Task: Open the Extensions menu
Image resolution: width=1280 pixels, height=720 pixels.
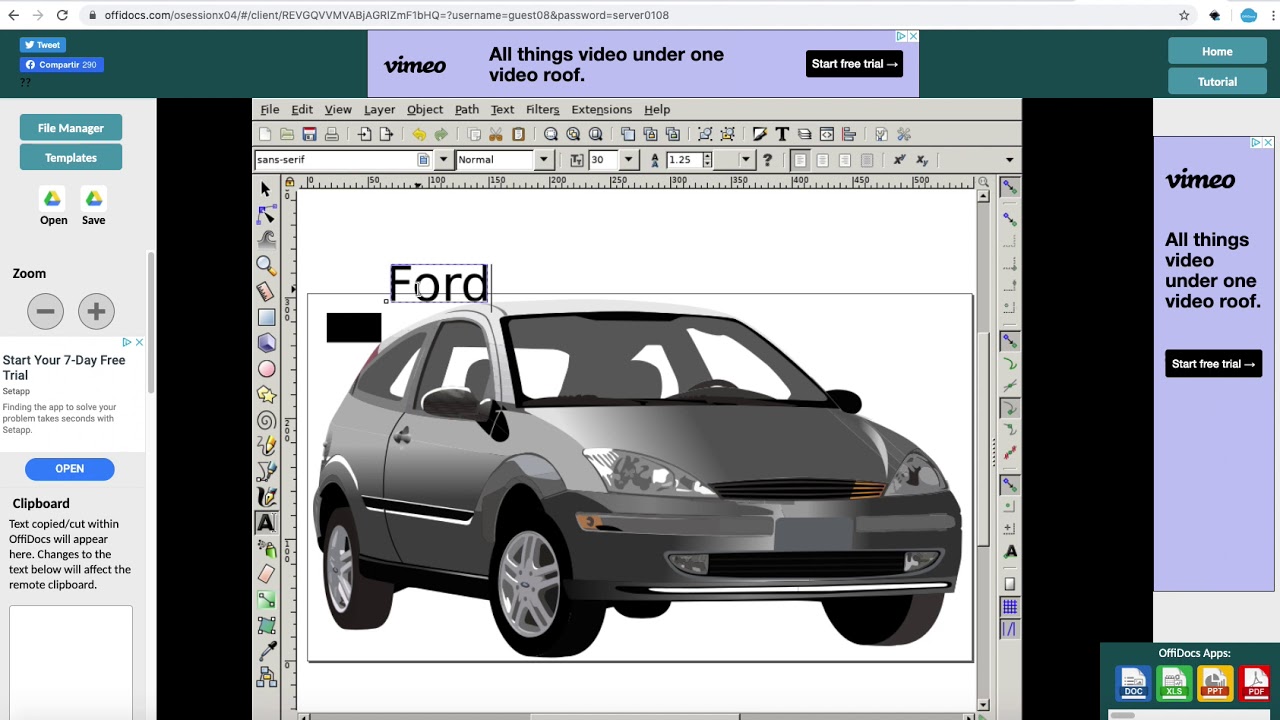Action: click(601, 109)
